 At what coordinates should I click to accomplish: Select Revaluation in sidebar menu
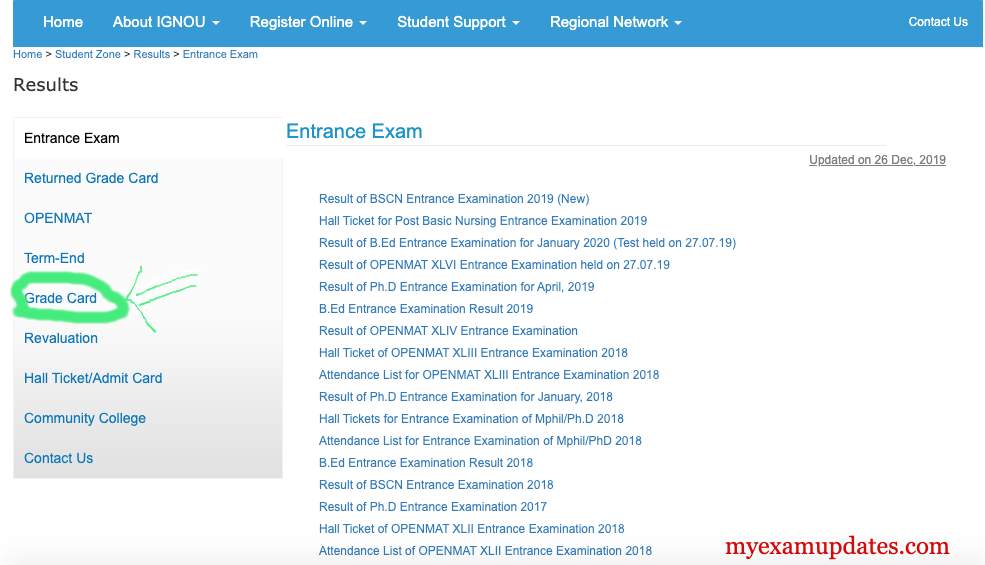pyautogui.click(x=61, y=338)
